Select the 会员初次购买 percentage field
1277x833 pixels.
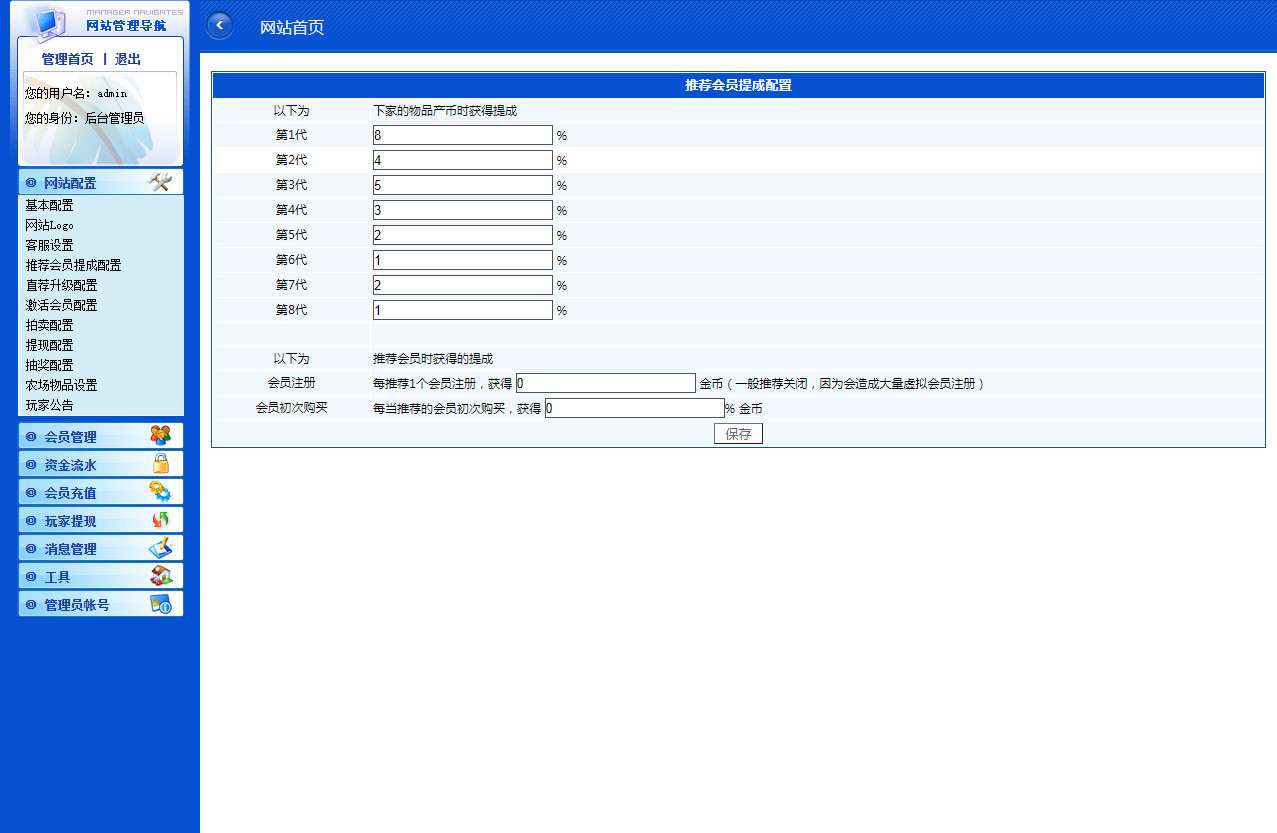pos(634,408)
